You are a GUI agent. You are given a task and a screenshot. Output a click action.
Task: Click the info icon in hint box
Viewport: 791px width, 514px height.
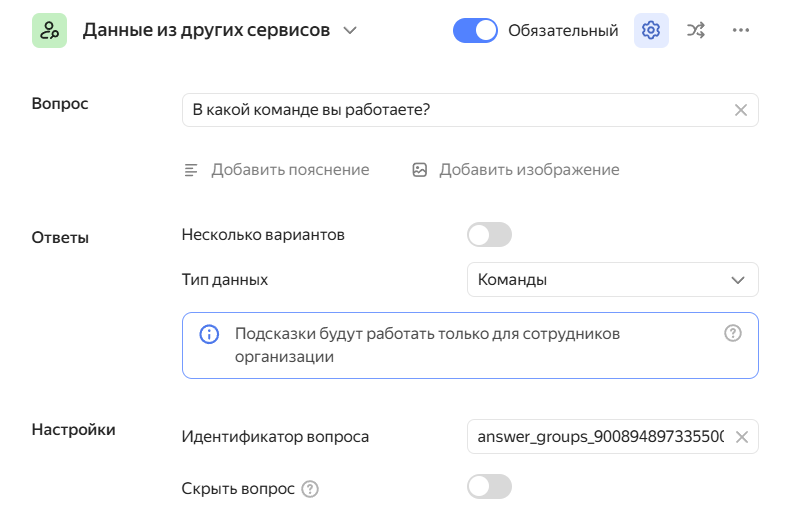[209, 334]
